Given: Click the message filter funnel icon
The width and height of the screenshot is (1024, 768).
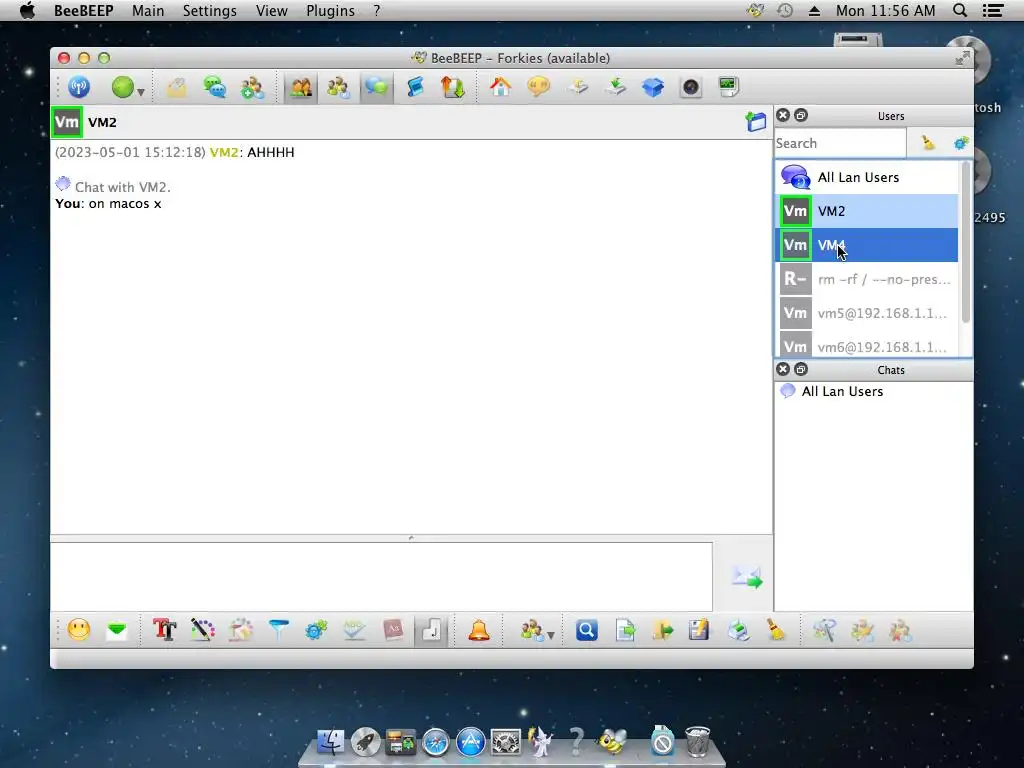Looking at the screenshot, I should [278, 630].
